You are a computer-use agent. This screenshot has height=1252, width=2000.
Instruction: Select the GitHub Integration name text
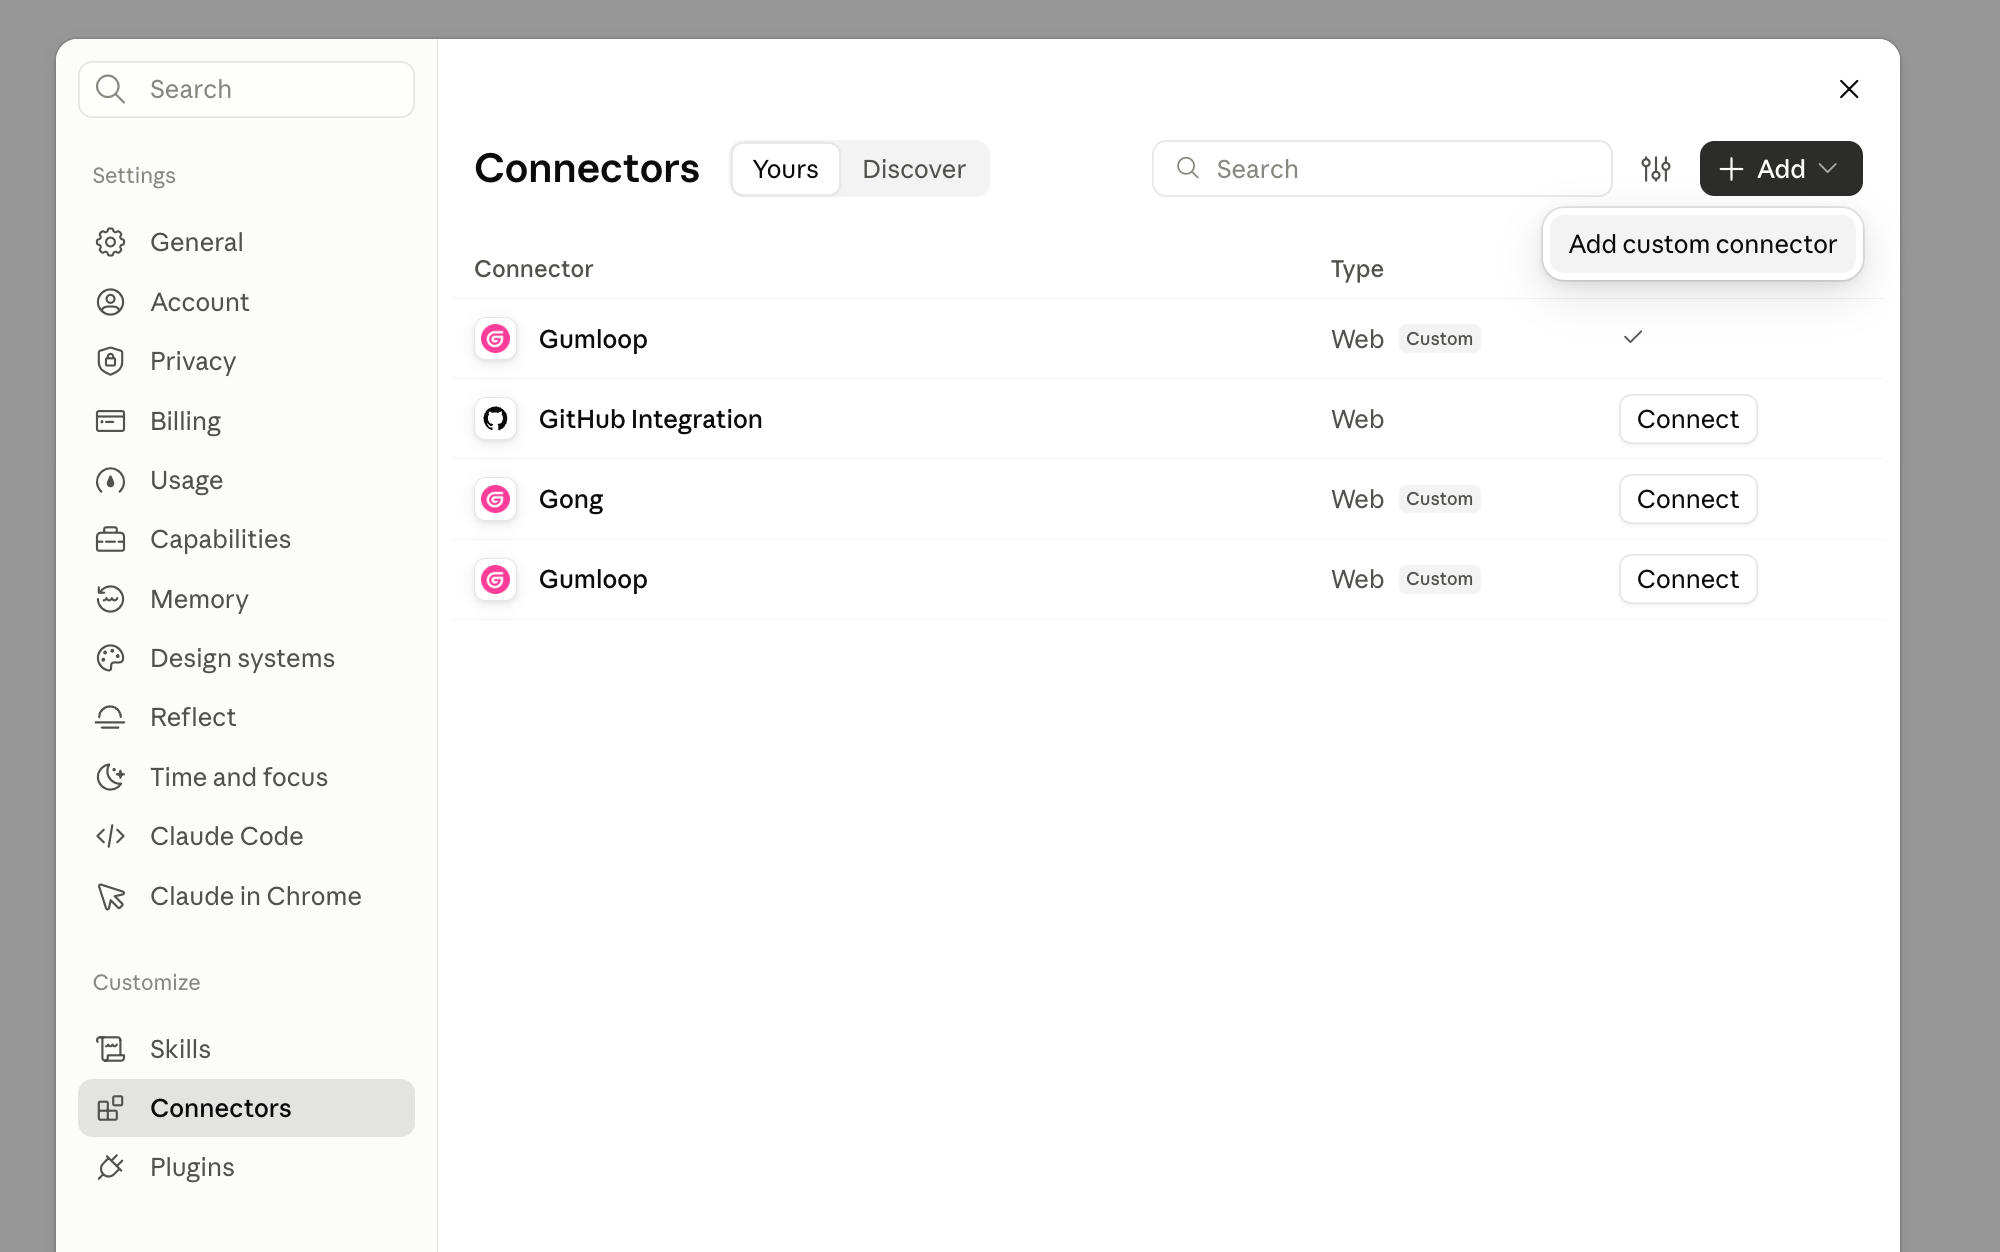pos(650,419)
